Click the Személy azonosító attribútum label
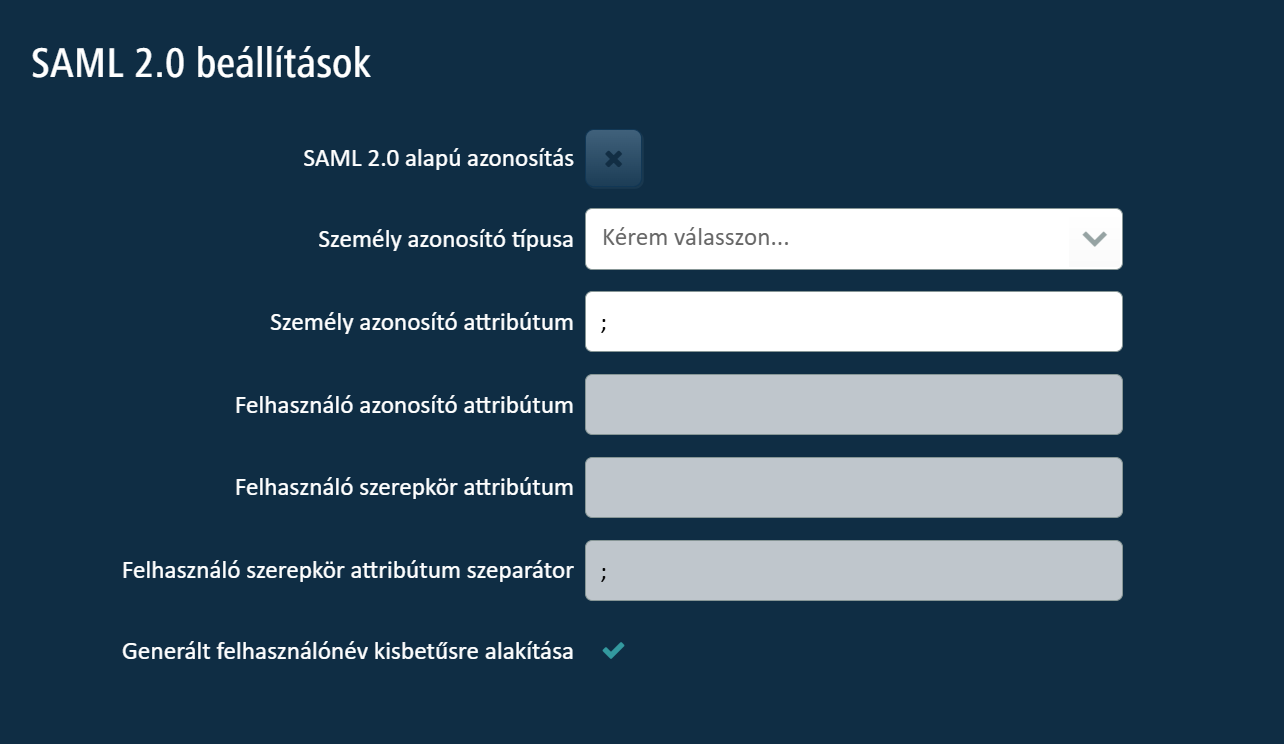The height and width of the screenshot is (744, 1284). pyautogui.click(x=422, y=323)
